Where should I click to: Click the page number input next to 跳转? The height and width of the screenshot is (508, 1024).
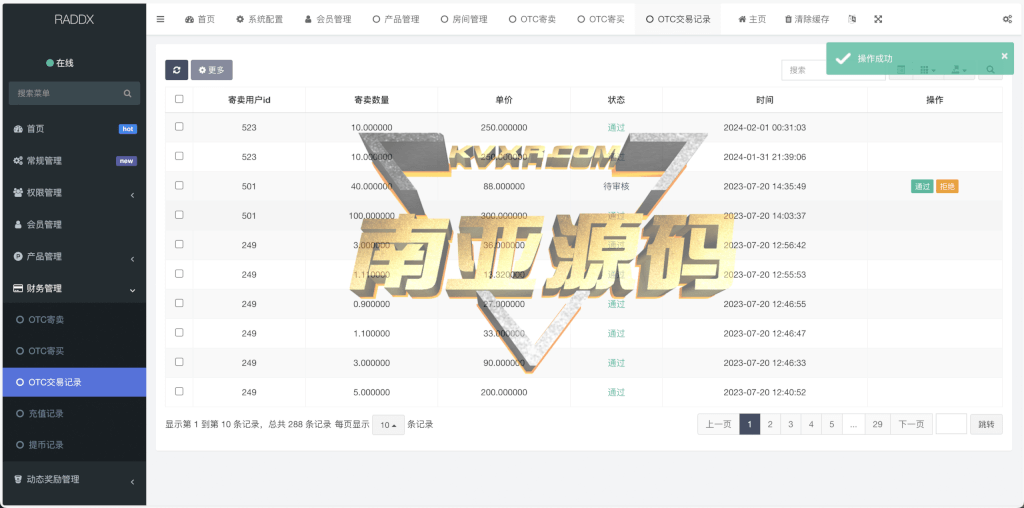coord(951,424)
